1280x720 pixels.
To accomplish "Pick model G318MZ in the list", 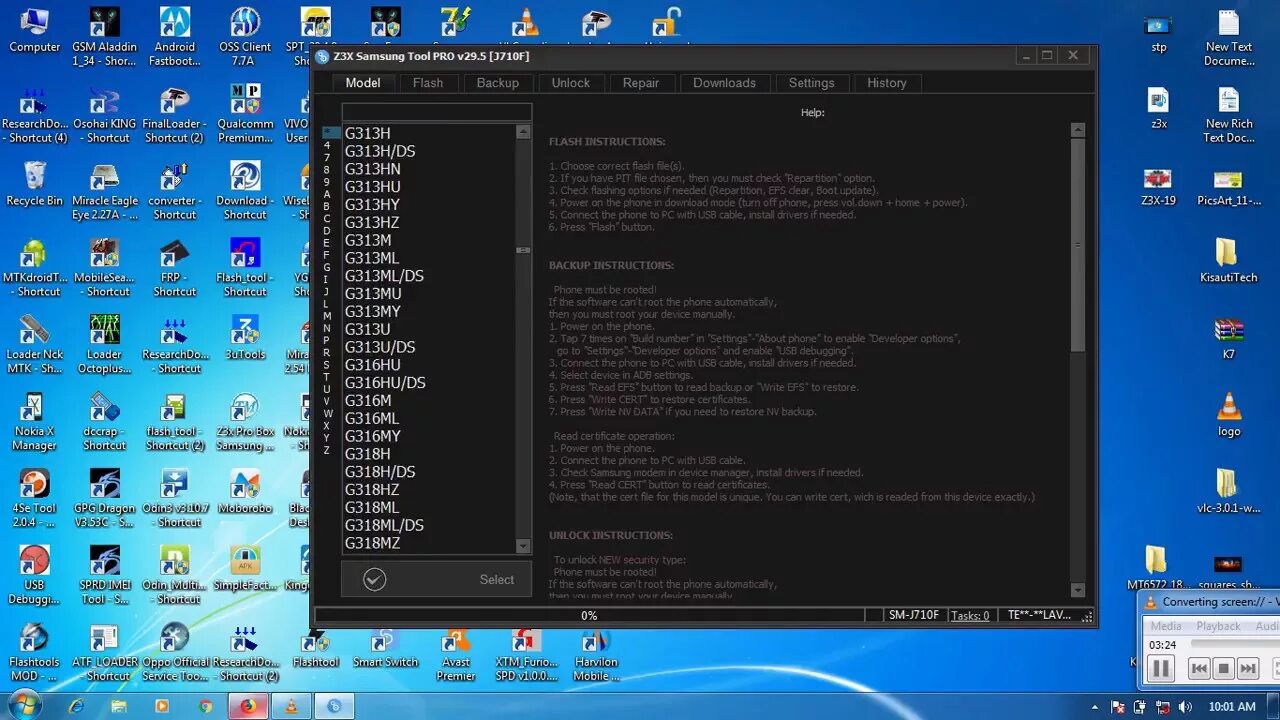I will click(x=372, y=543).
